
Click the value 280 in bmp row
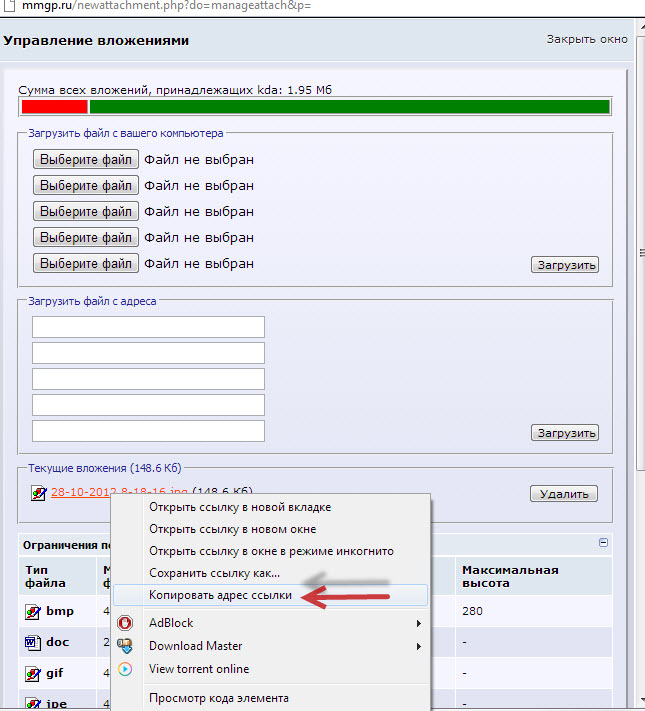coord(473,611)
